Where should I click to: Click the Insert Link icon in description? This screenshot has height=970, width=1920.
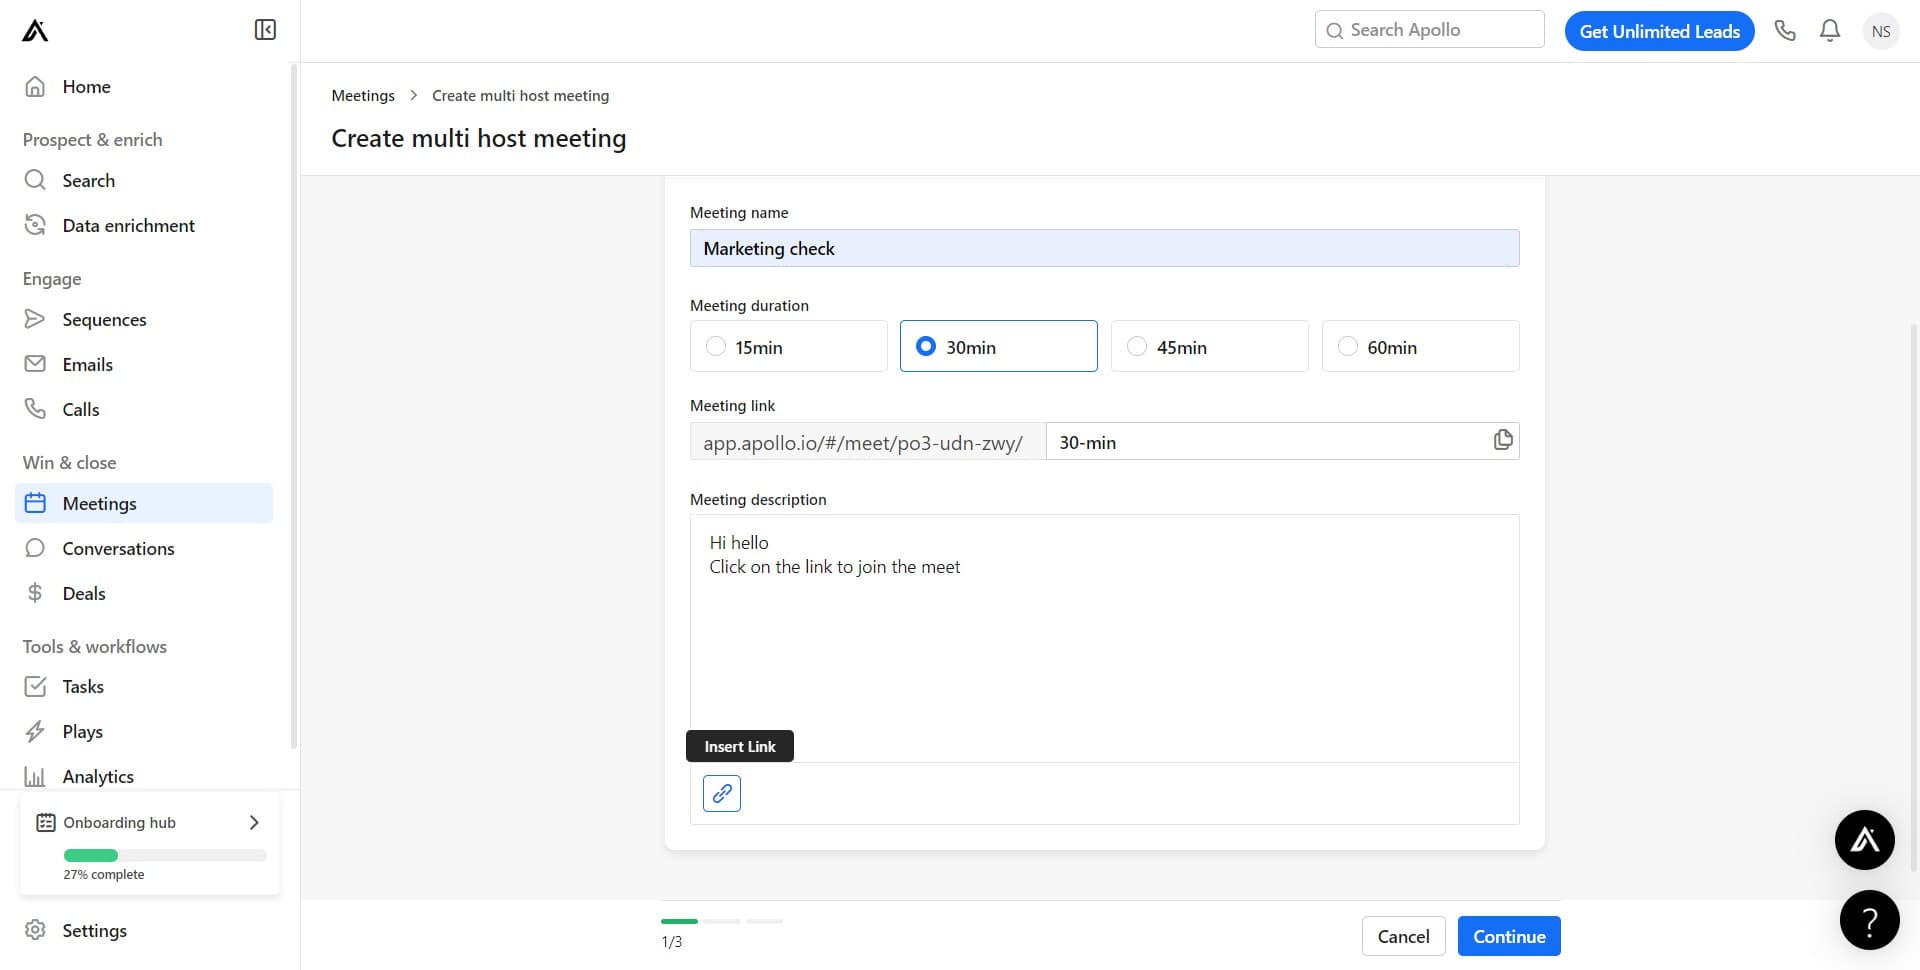coord(721,793)
